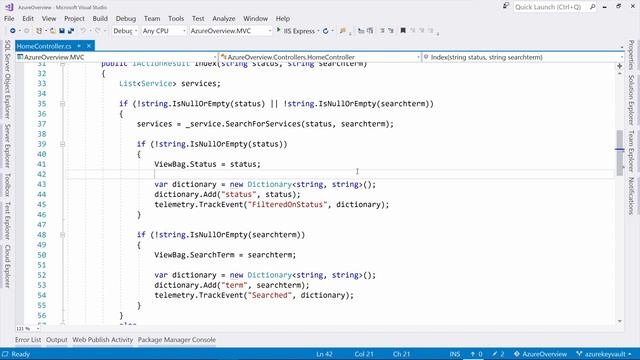Click the Quick Launch search magnifier icon
640x360 pixels.
point(592,7)
